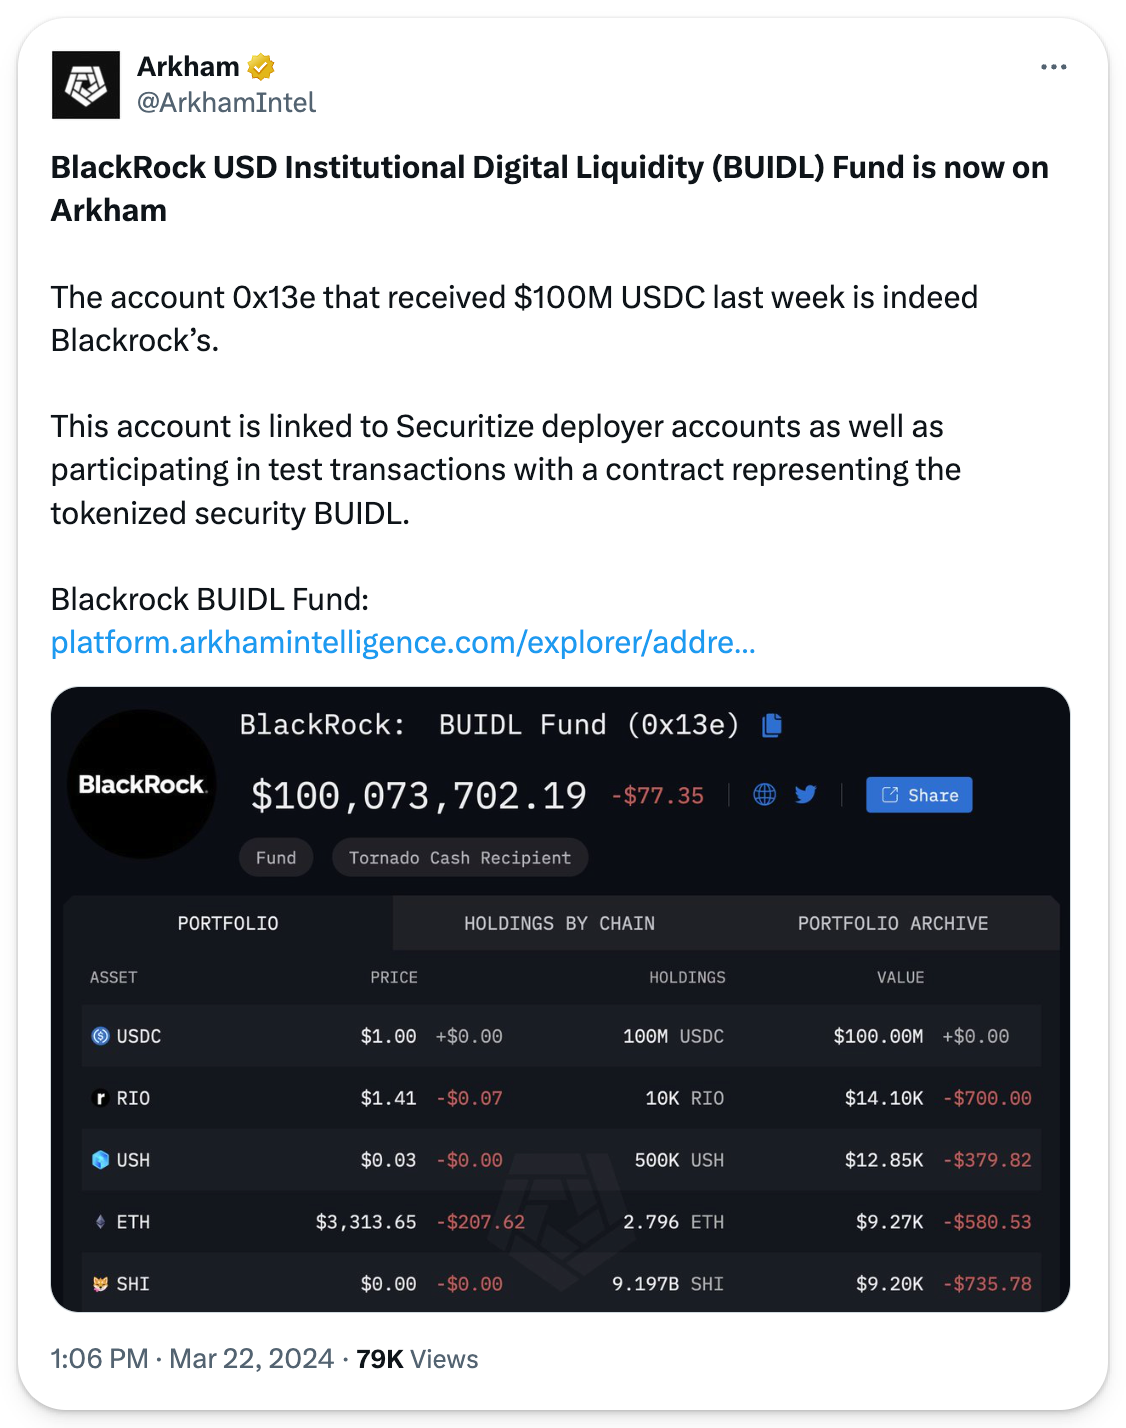Click the SHI token icon
Screen dimensions: 1126x1428
[100, 1284]
